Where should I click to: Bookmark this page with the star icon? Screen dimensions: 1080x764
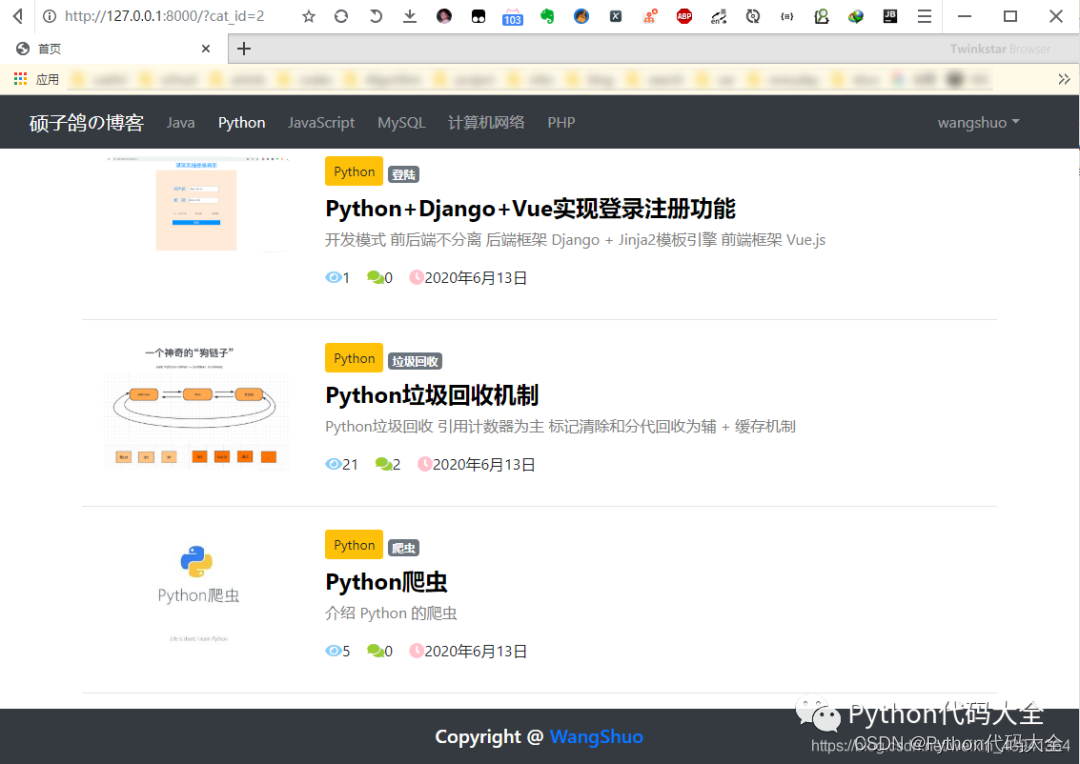(x=309, y=16)
